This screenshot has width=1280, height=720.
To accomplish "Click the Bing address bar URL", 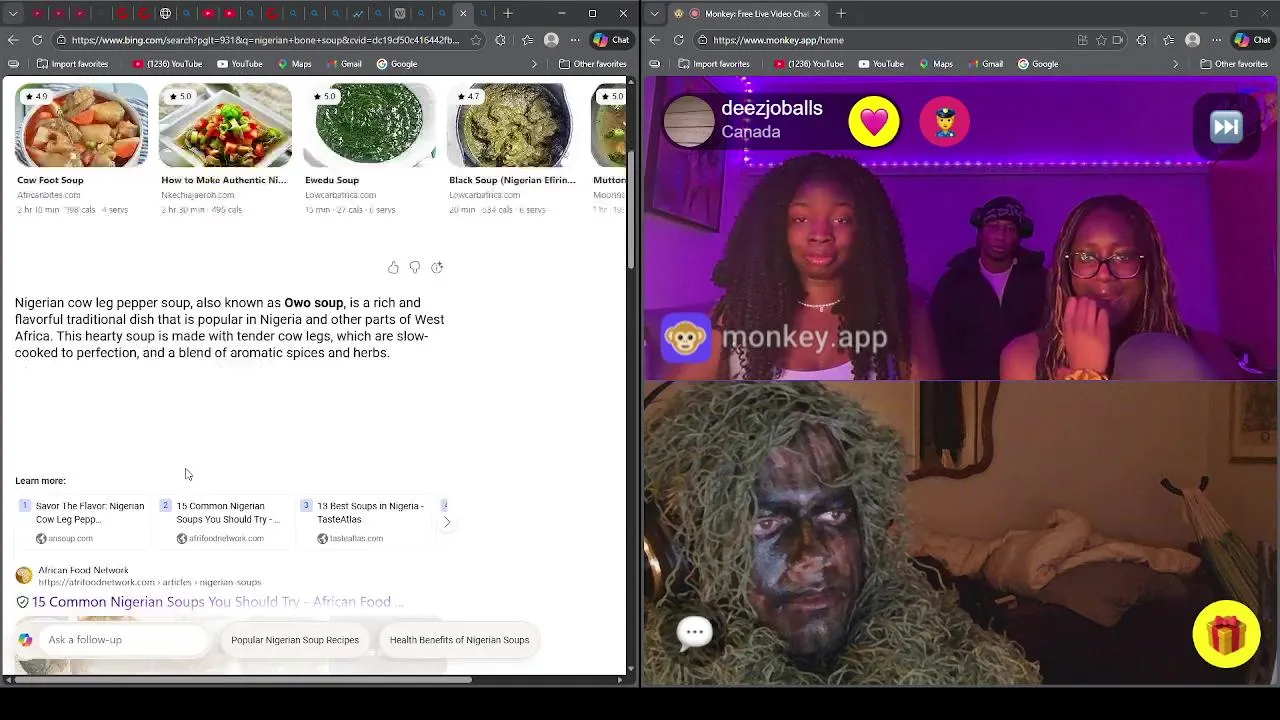I will (265, 40).
